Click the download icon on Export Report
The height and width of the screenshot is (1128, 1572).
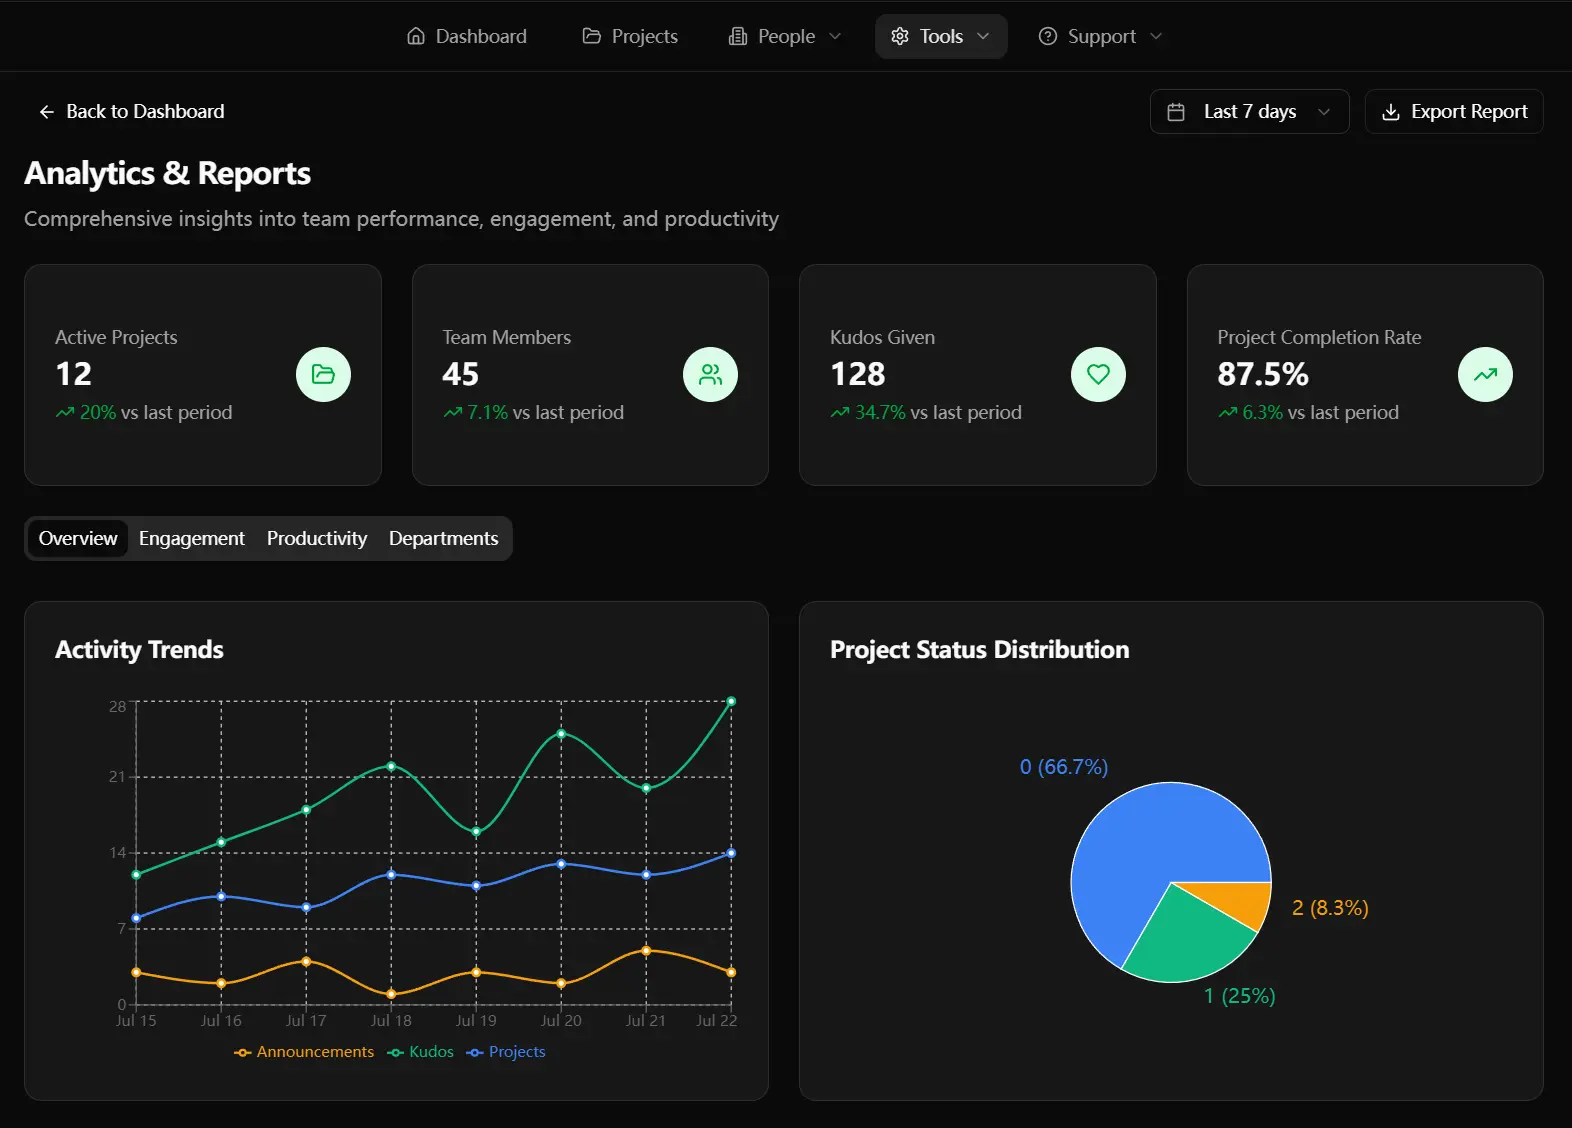tap(1390, 112)
